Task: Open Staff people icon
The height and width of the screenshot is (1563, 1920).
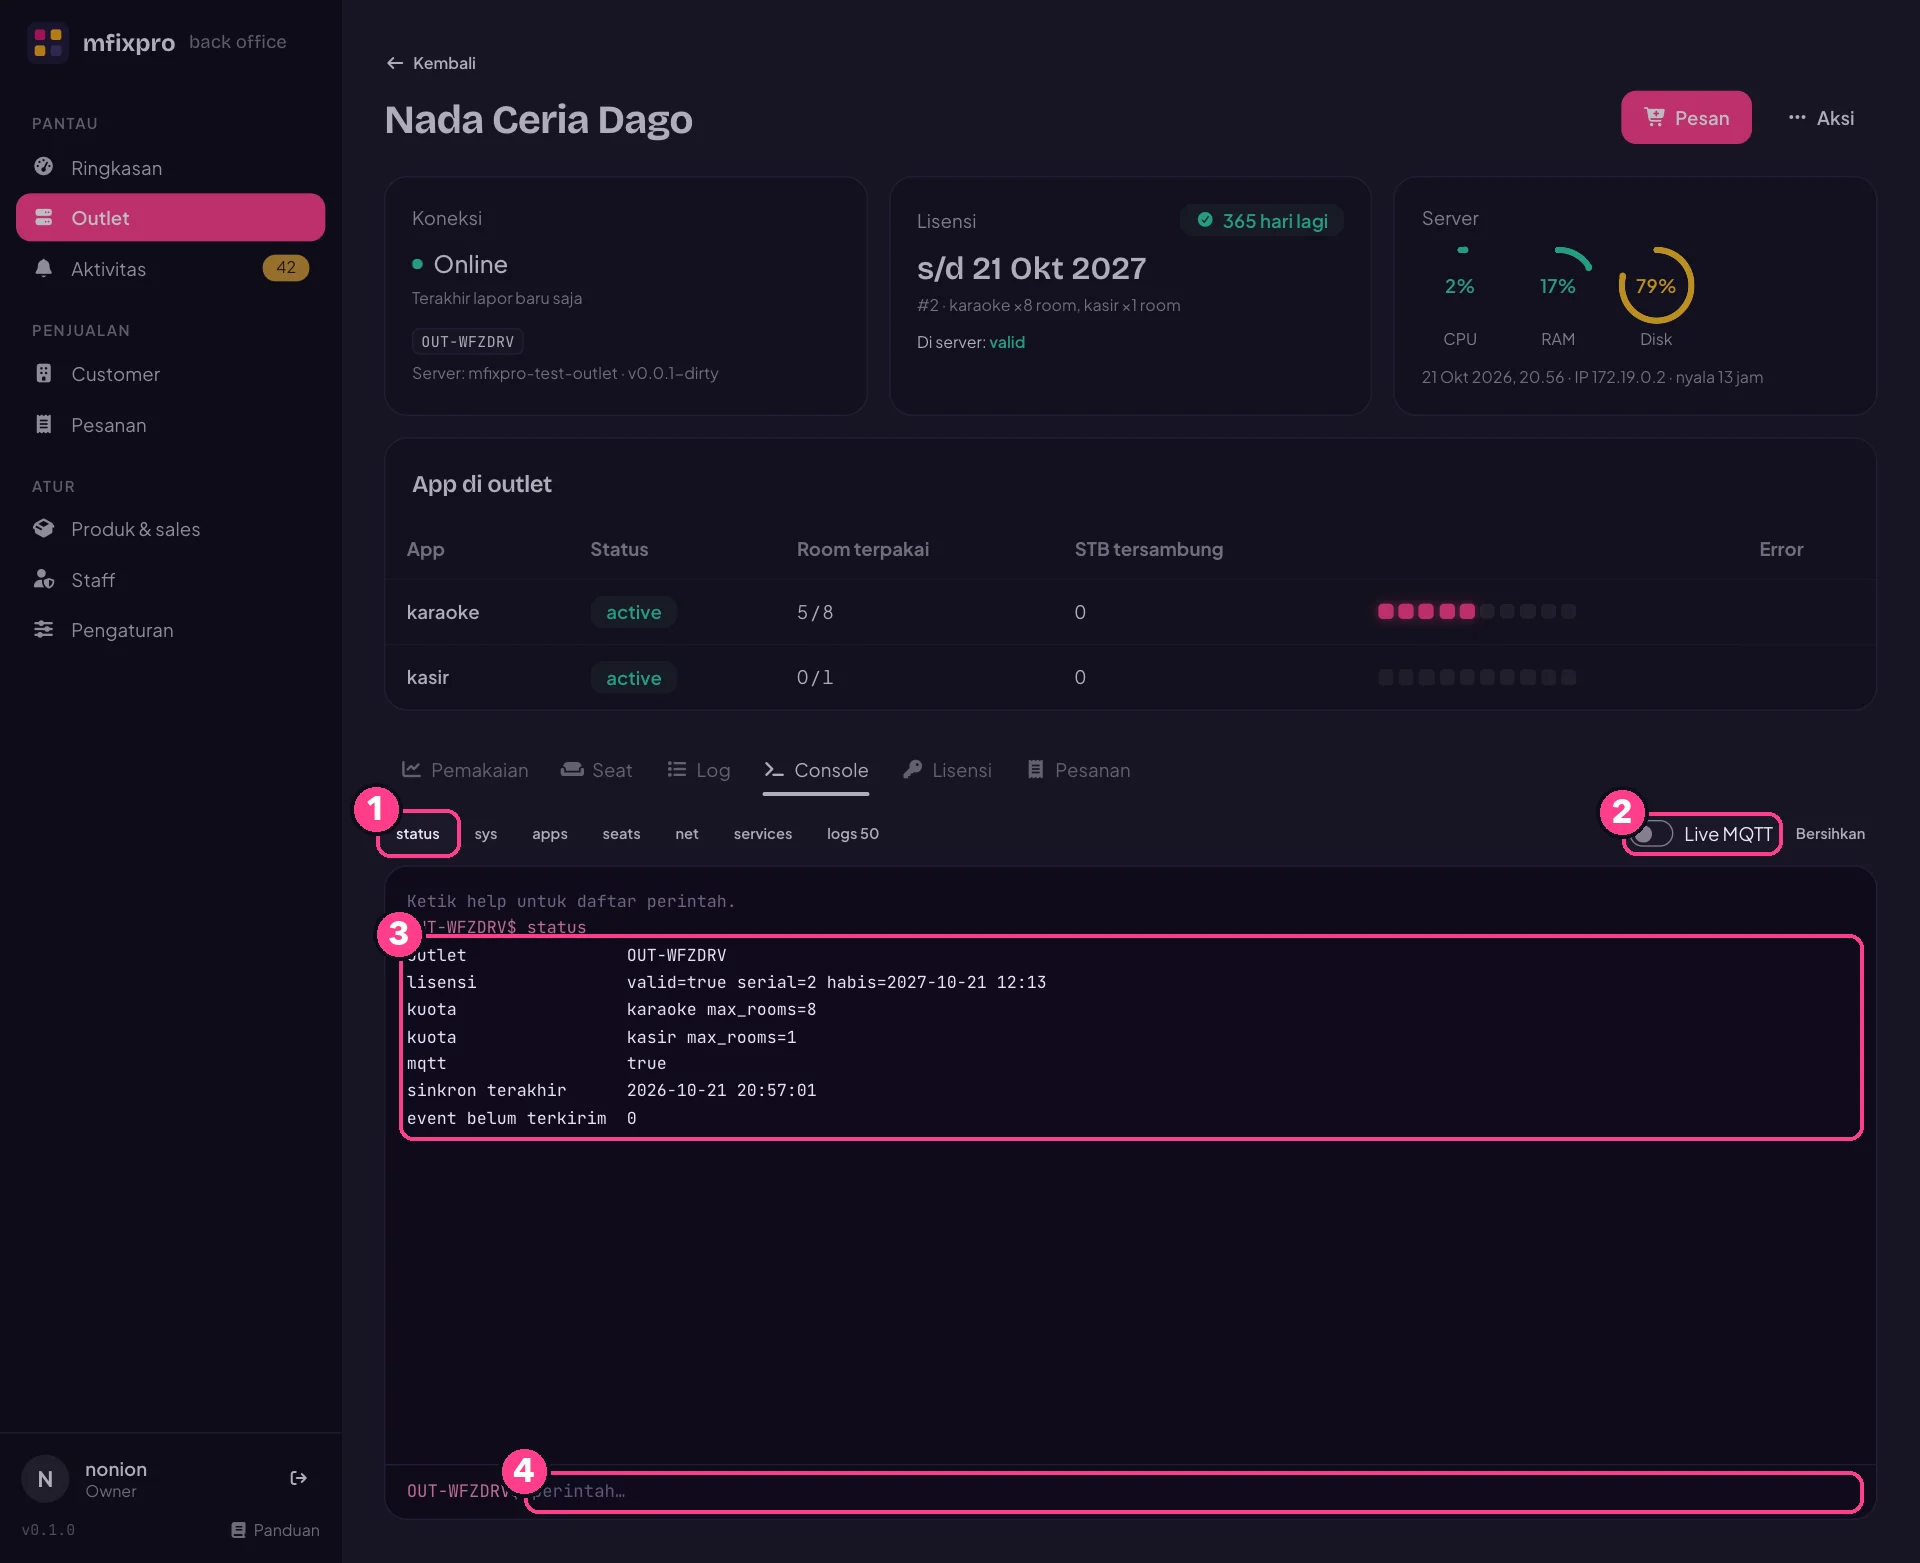Action: tap(44, 579)
